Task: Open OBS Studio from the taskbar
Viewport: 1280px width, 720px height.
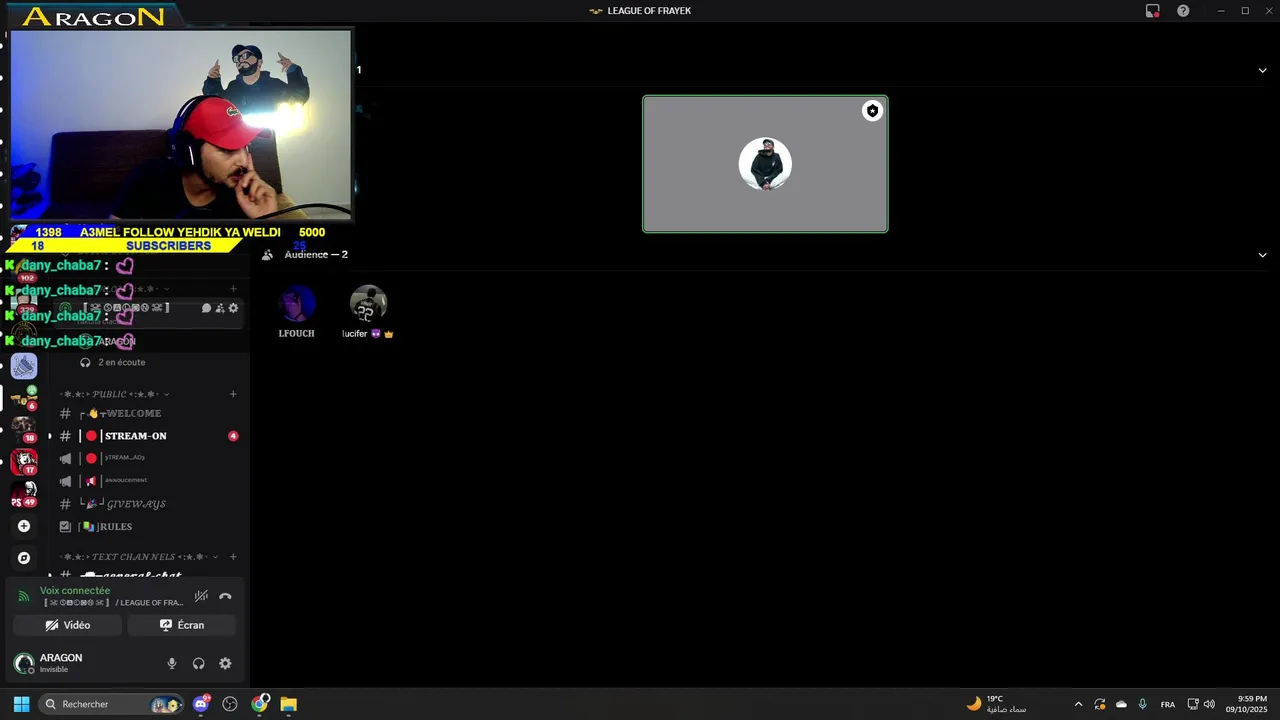Action: (x=230, y=704)
